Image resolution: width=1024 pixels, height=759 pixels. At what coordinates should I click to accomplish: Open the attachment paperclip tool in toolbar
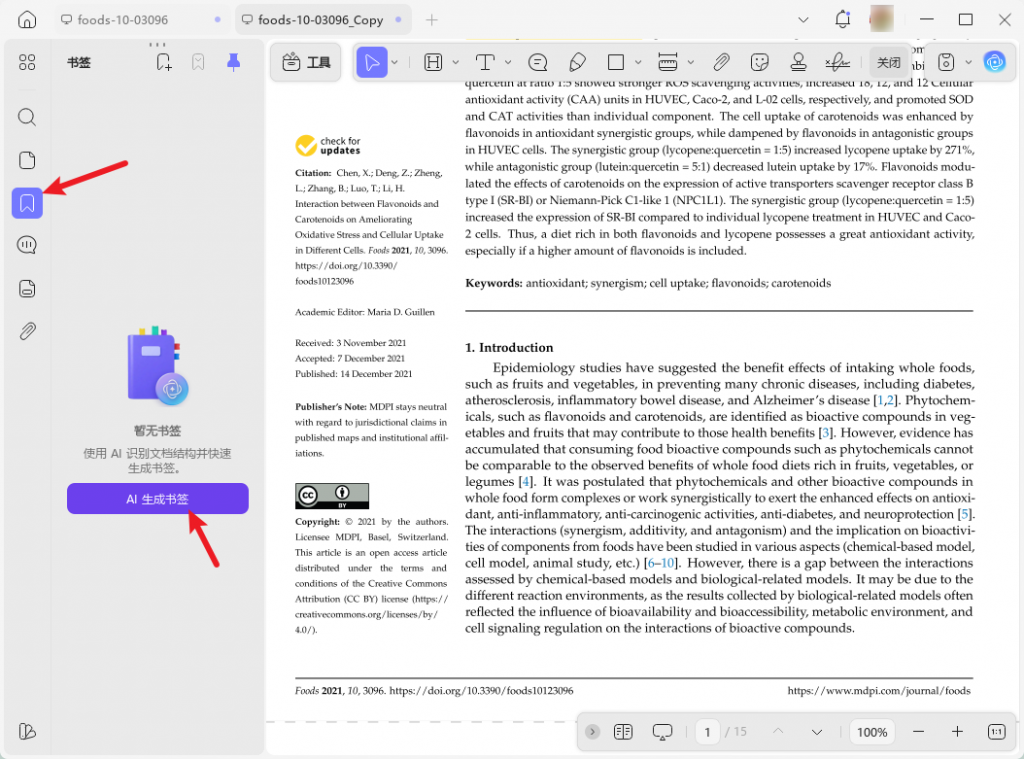721,62
